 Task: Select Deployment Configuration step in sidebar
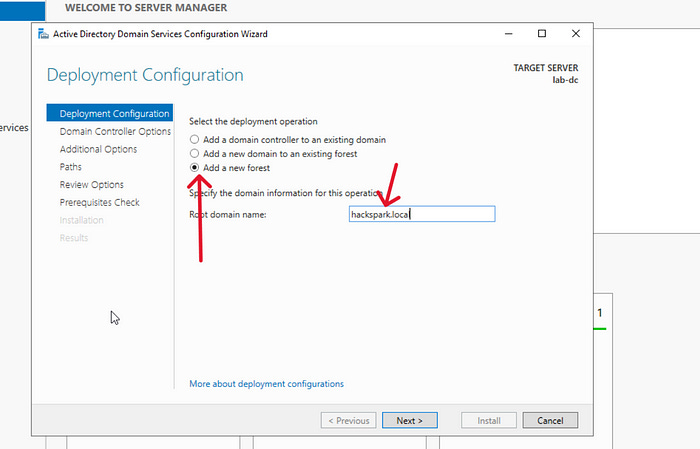110,113
